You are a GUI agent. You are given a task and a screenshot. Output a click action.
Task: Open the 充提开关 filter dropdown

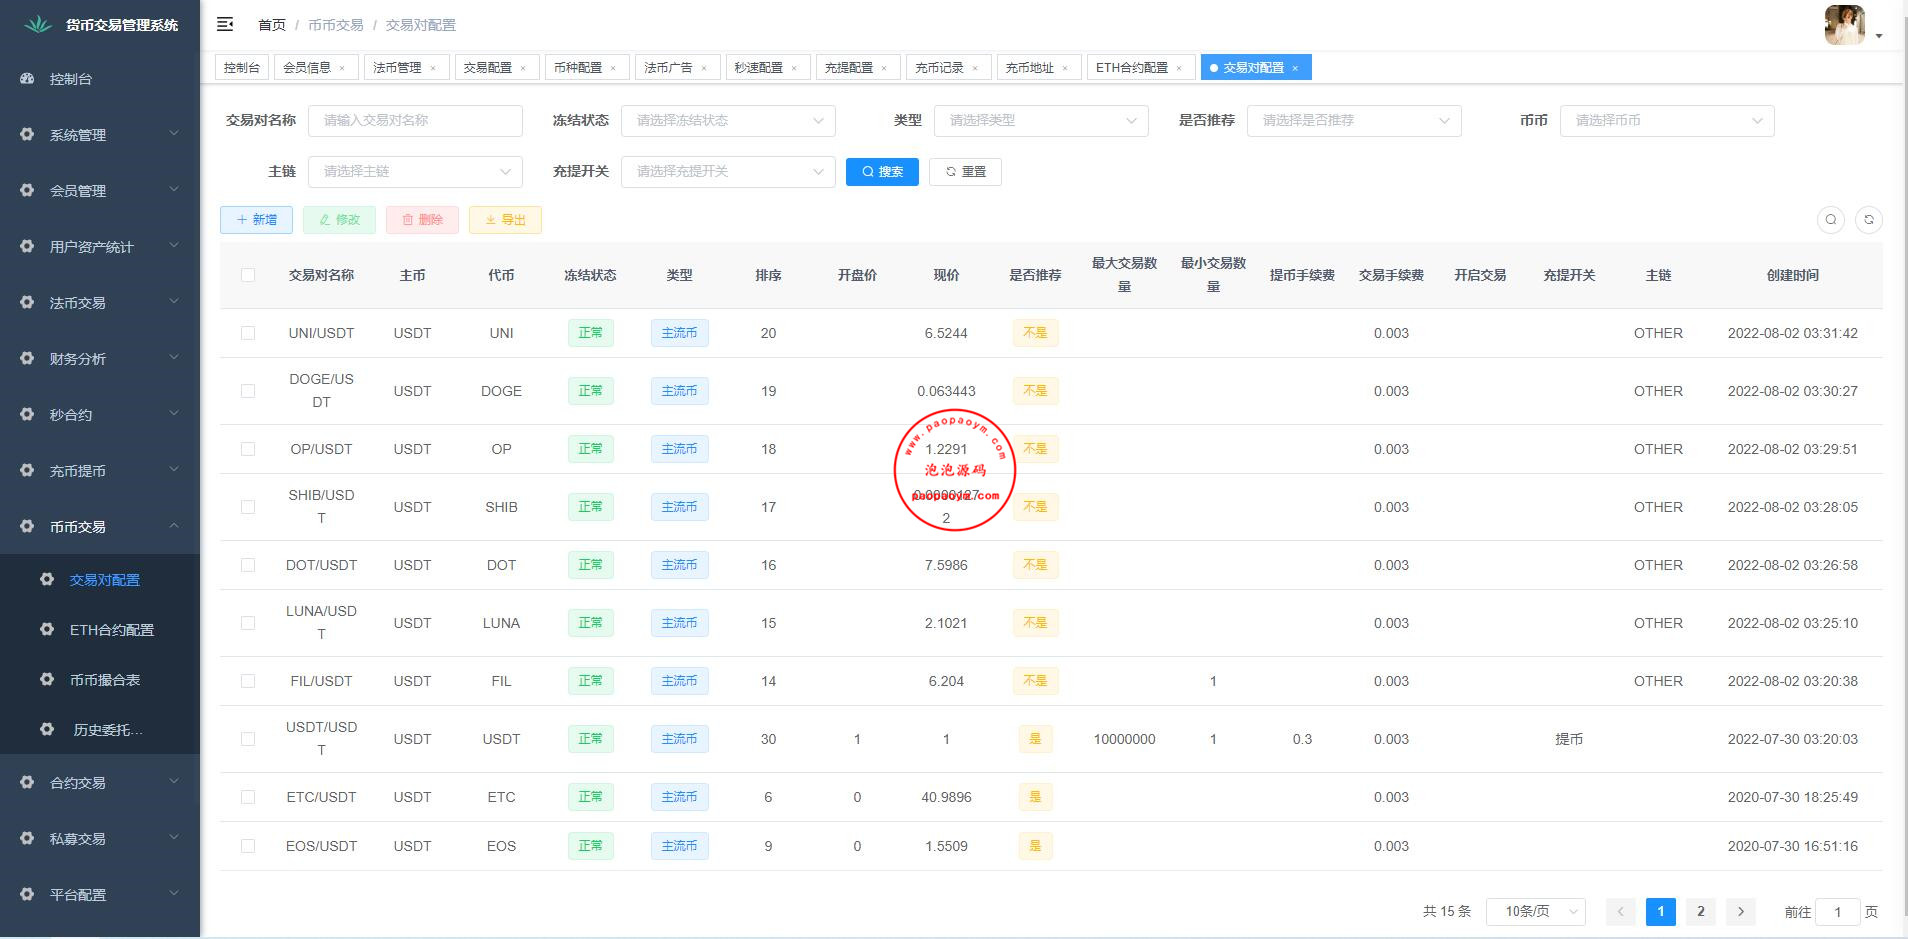[x=728, y=171]
